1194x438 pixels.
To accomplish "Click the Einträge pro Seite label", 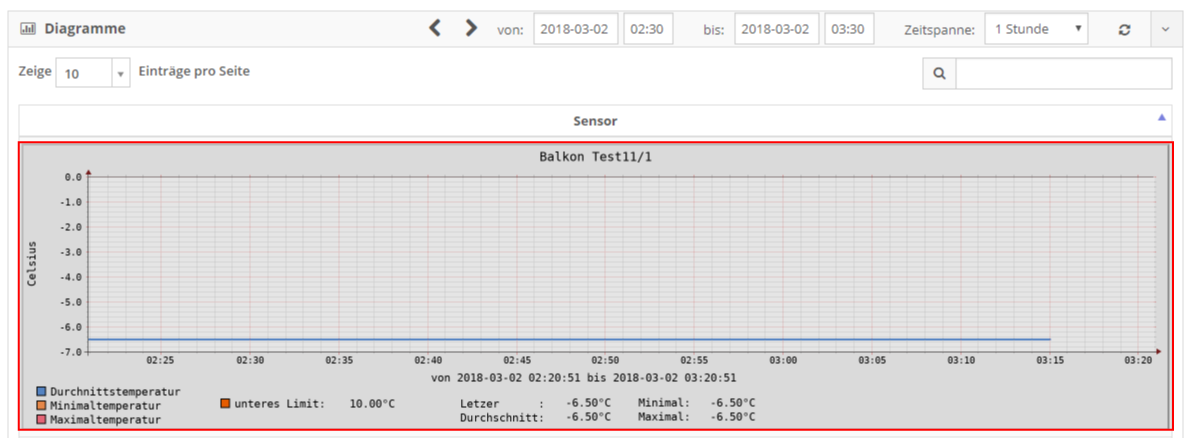I will [x=194, y=72].
